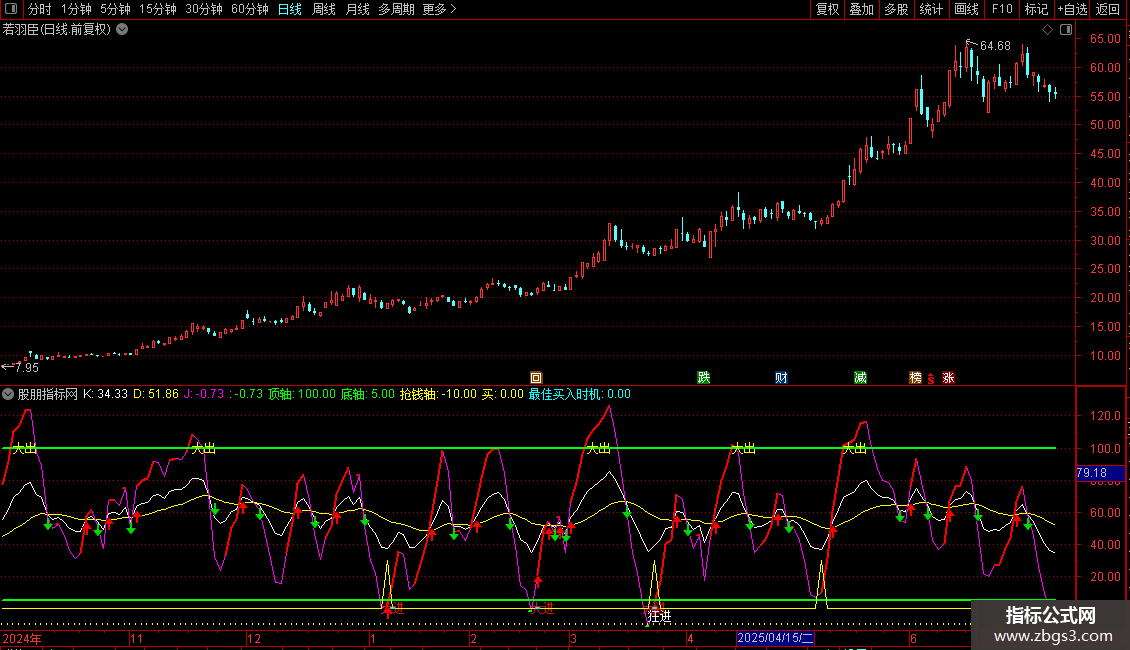This screenshot has height=650, width=1130.
Task: Click the 7.95 low price label
Action: (x=27, y=368)
